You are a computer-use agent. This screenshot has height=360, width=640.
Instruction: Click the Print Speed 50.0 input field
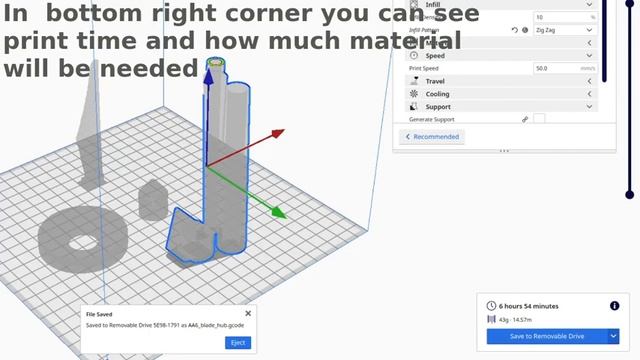tap(565, 68)
